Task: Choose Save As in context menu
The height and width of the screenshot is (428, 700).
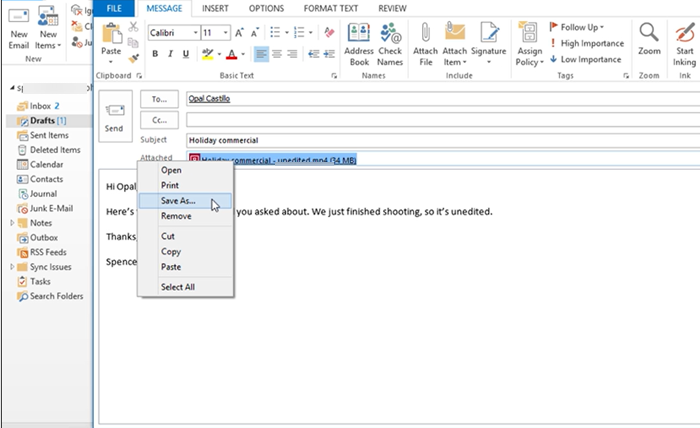Action: point(179,201)
